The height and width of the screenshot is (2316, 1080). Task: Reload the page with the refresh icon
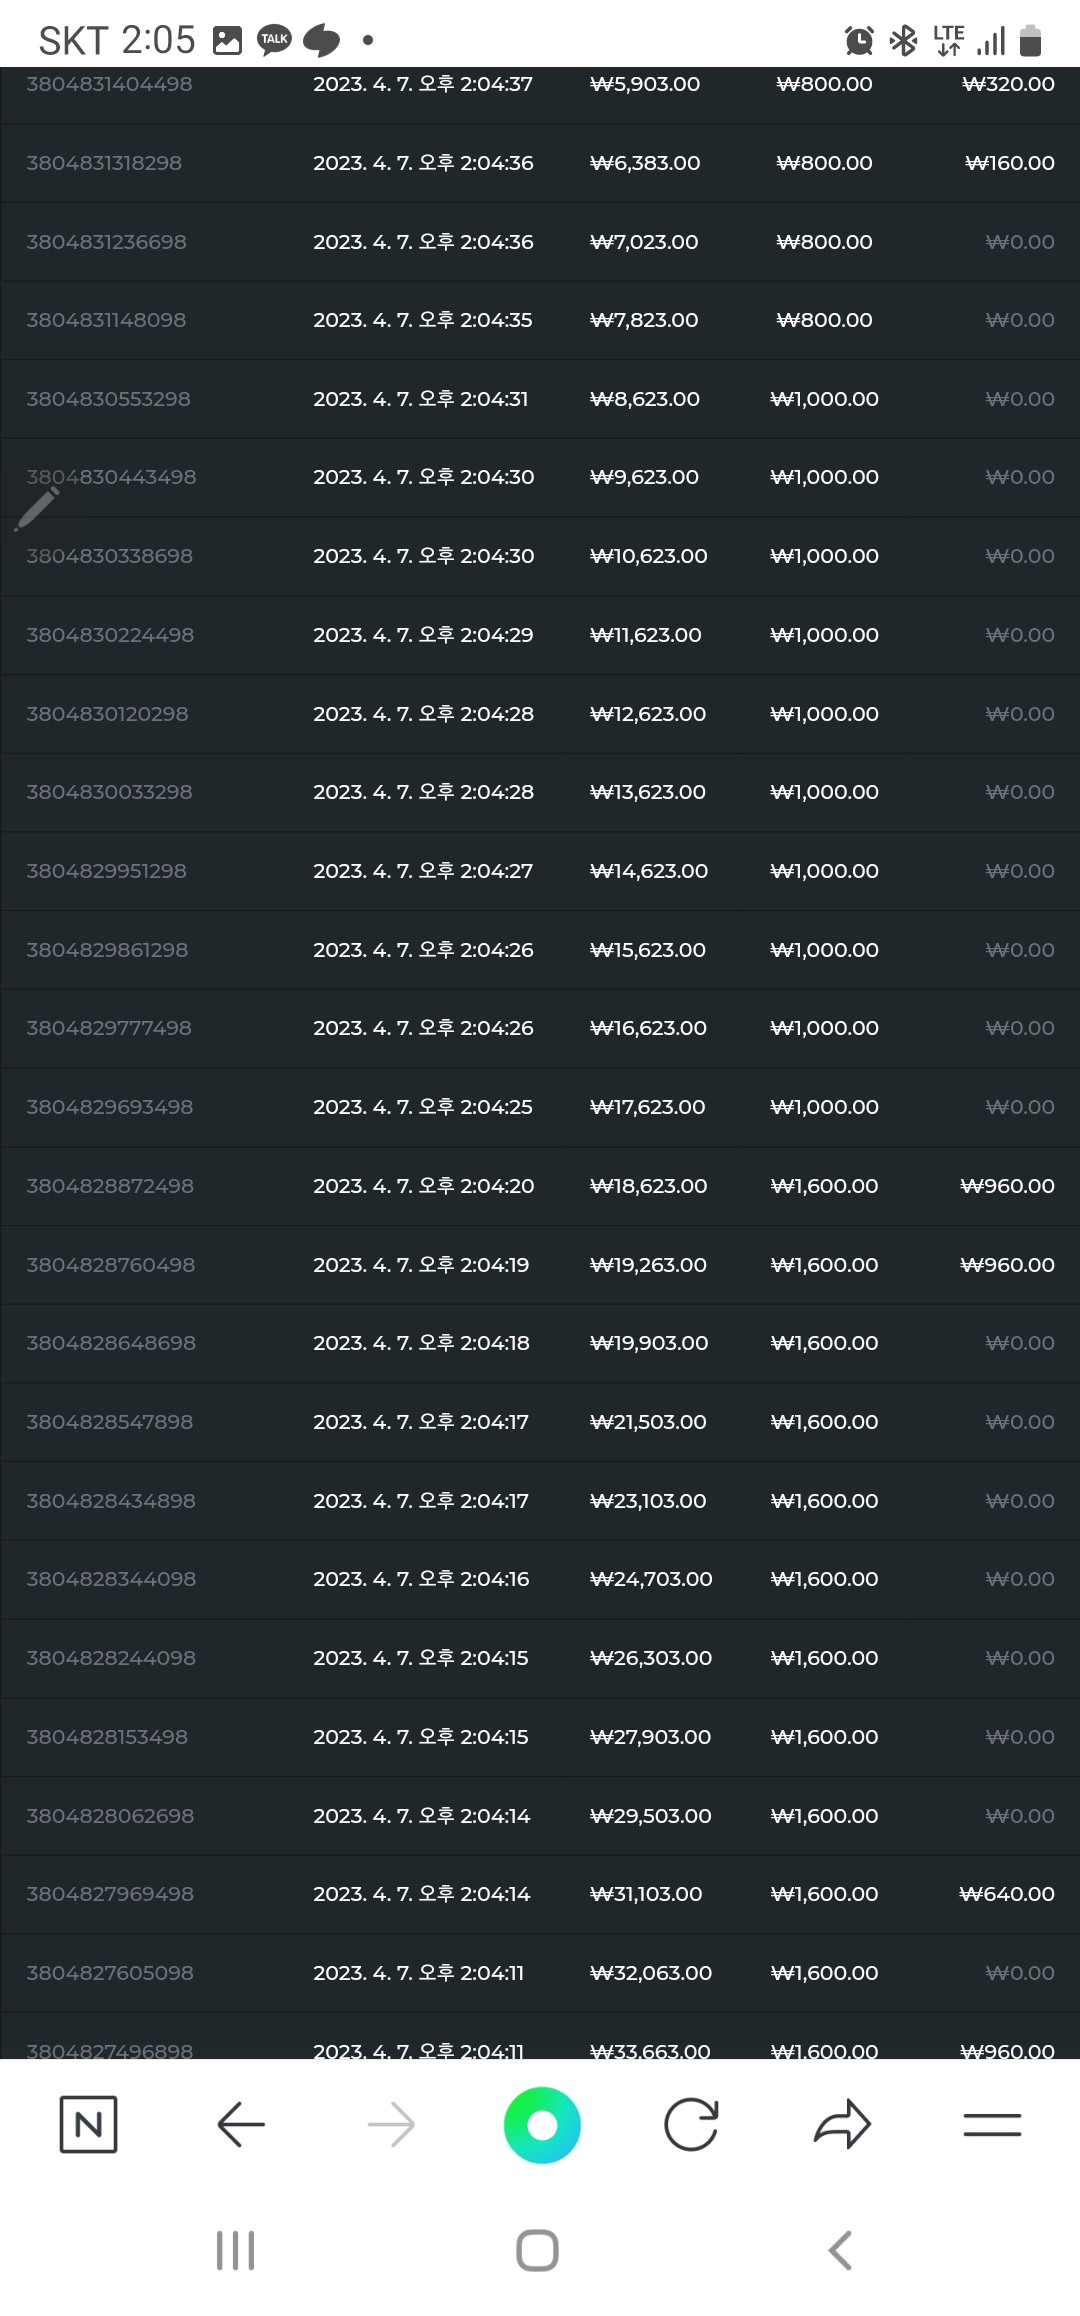[x=691, y=2124]
